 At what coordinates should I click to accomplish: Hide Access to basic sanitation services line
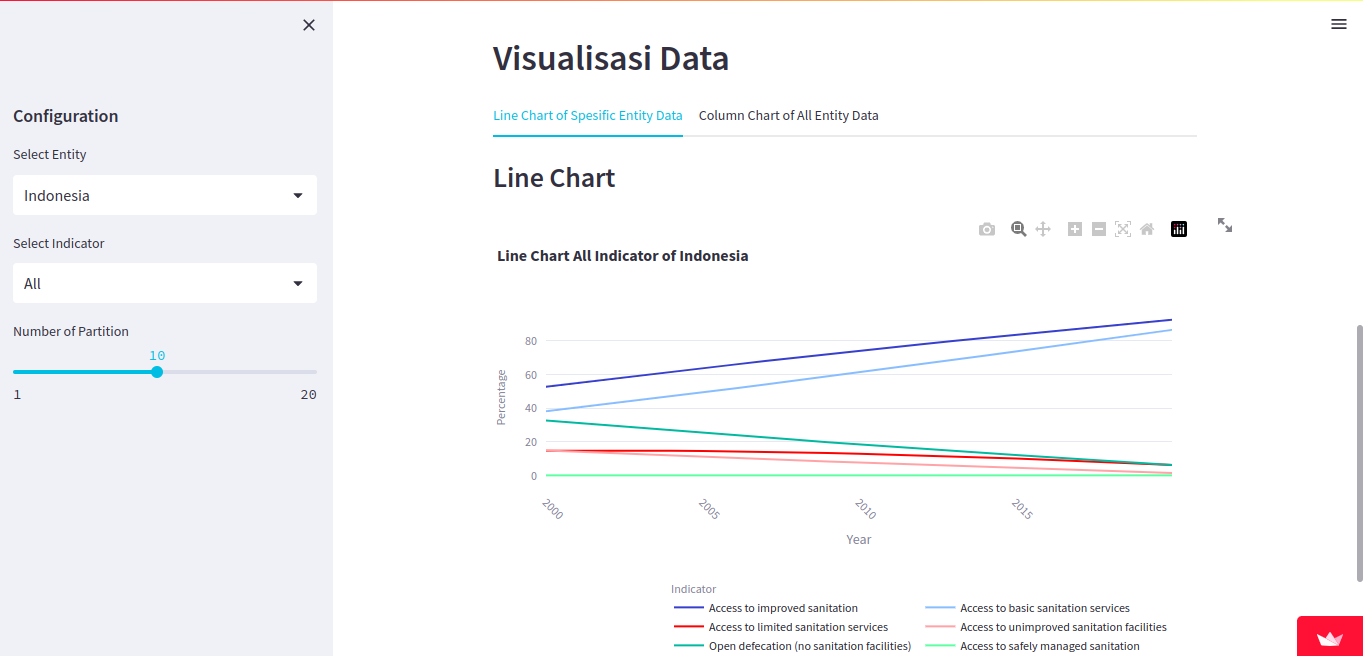click(1044, 608)
